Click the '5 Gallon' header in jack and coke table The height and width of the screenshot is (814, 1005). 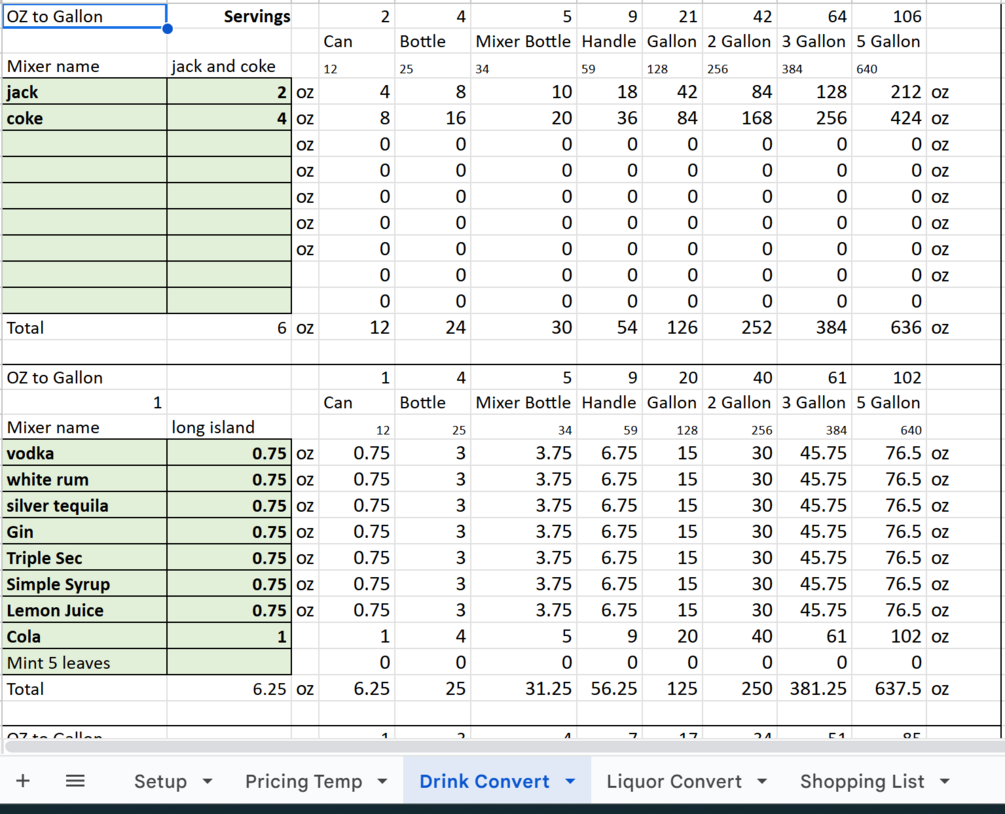[889, 41]
